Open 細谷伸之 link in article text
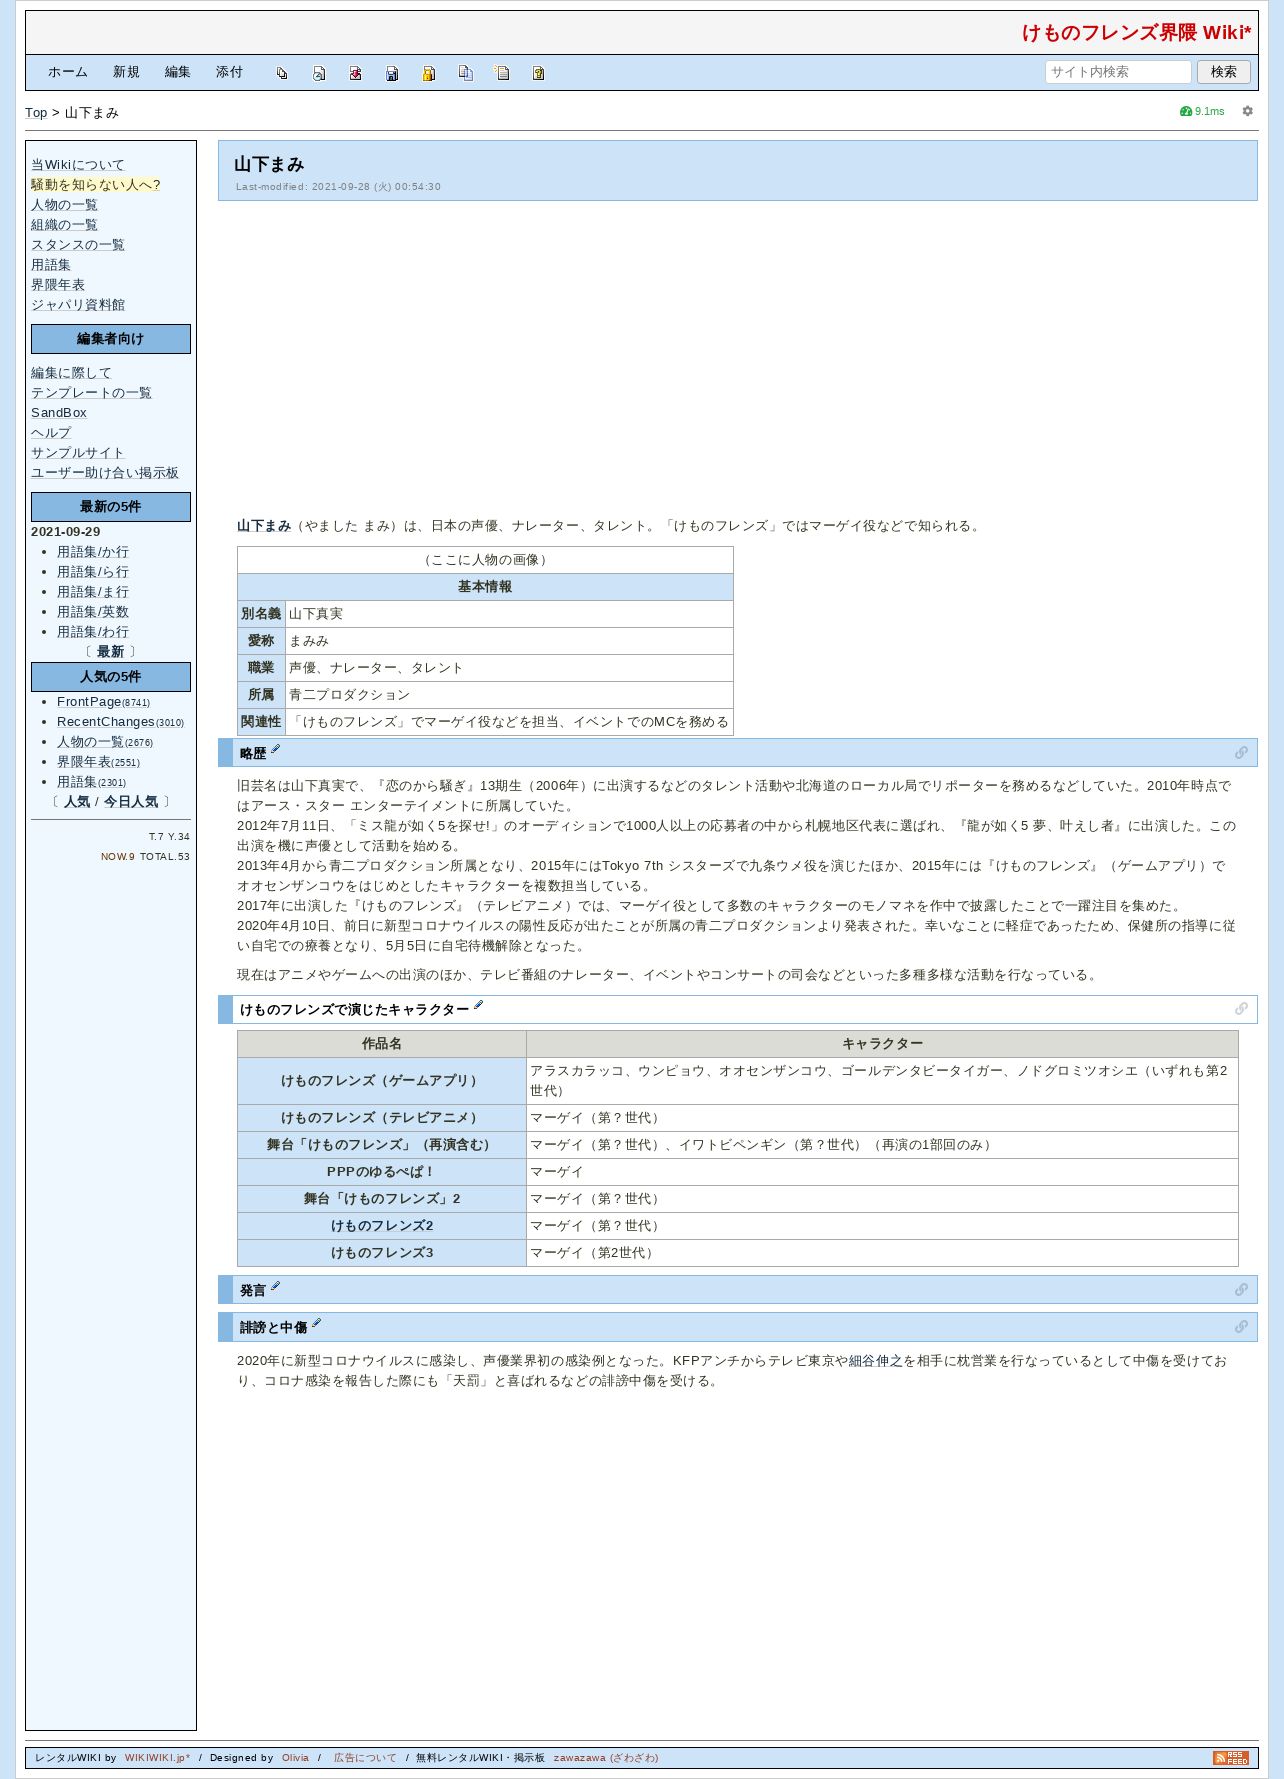 [875, 1361]
